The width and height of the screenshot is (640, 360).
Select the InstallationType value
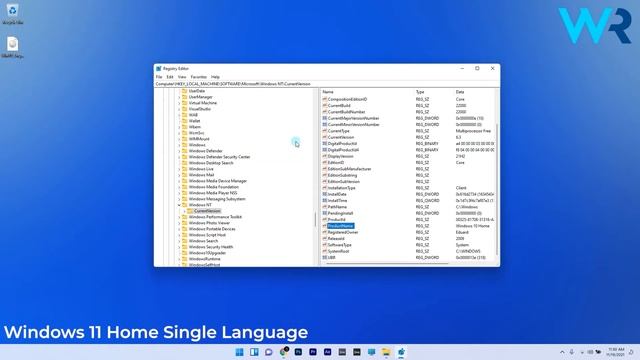point(341,188)
